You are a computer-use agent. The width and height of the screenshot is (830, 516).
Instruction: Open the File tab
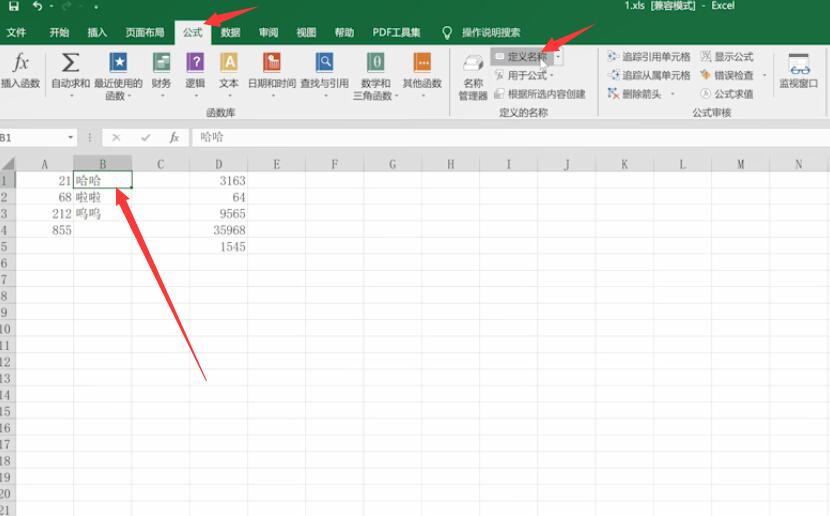pyautogui.click(x=16, y=32)
